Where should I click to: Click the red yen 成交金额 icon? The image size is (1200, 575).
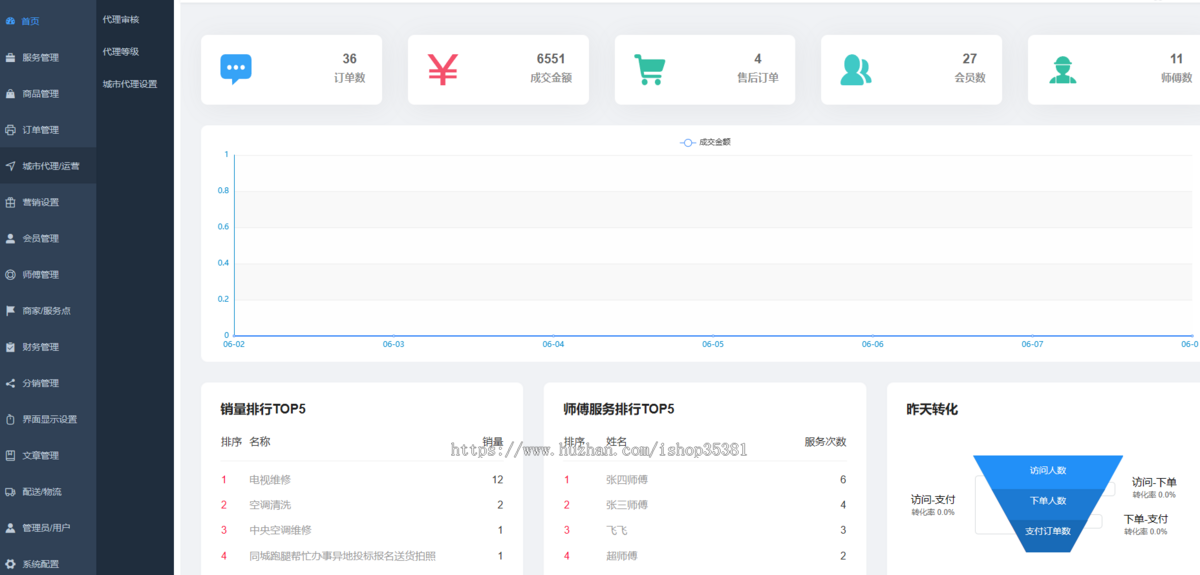[442, 69]
